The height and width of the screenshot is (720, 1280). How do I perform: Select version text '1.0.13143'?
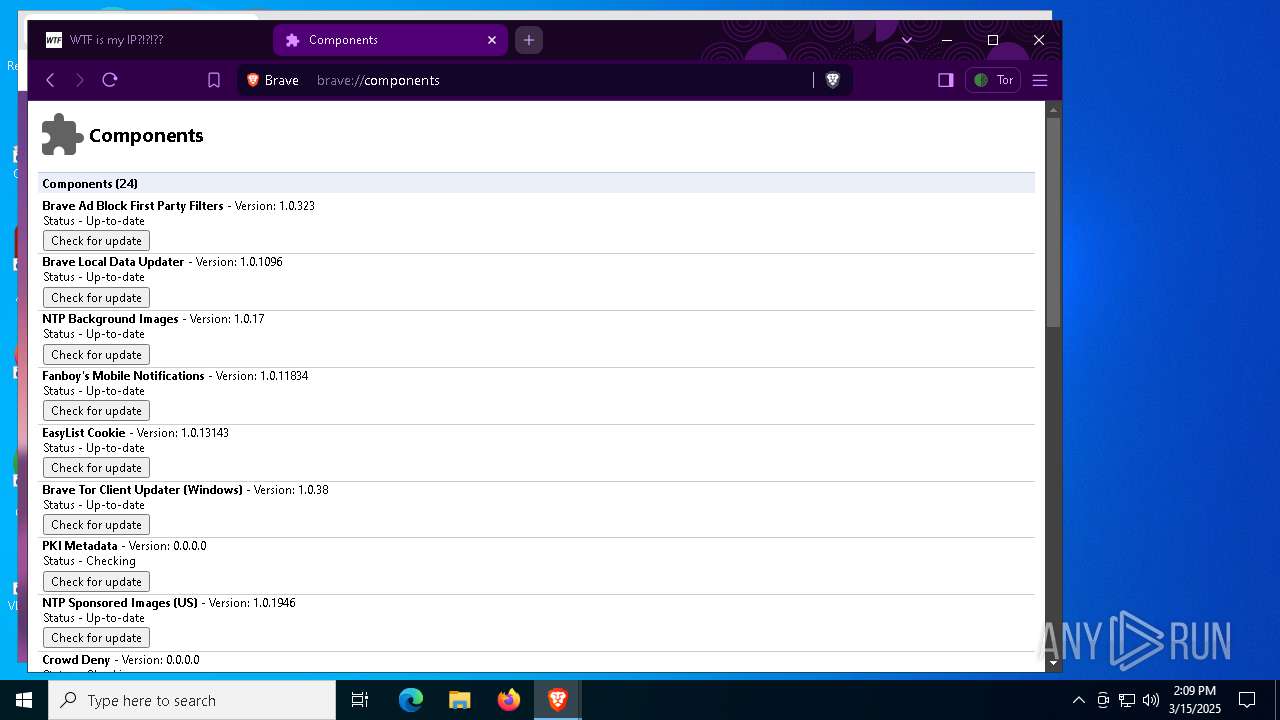coord(205,433)
